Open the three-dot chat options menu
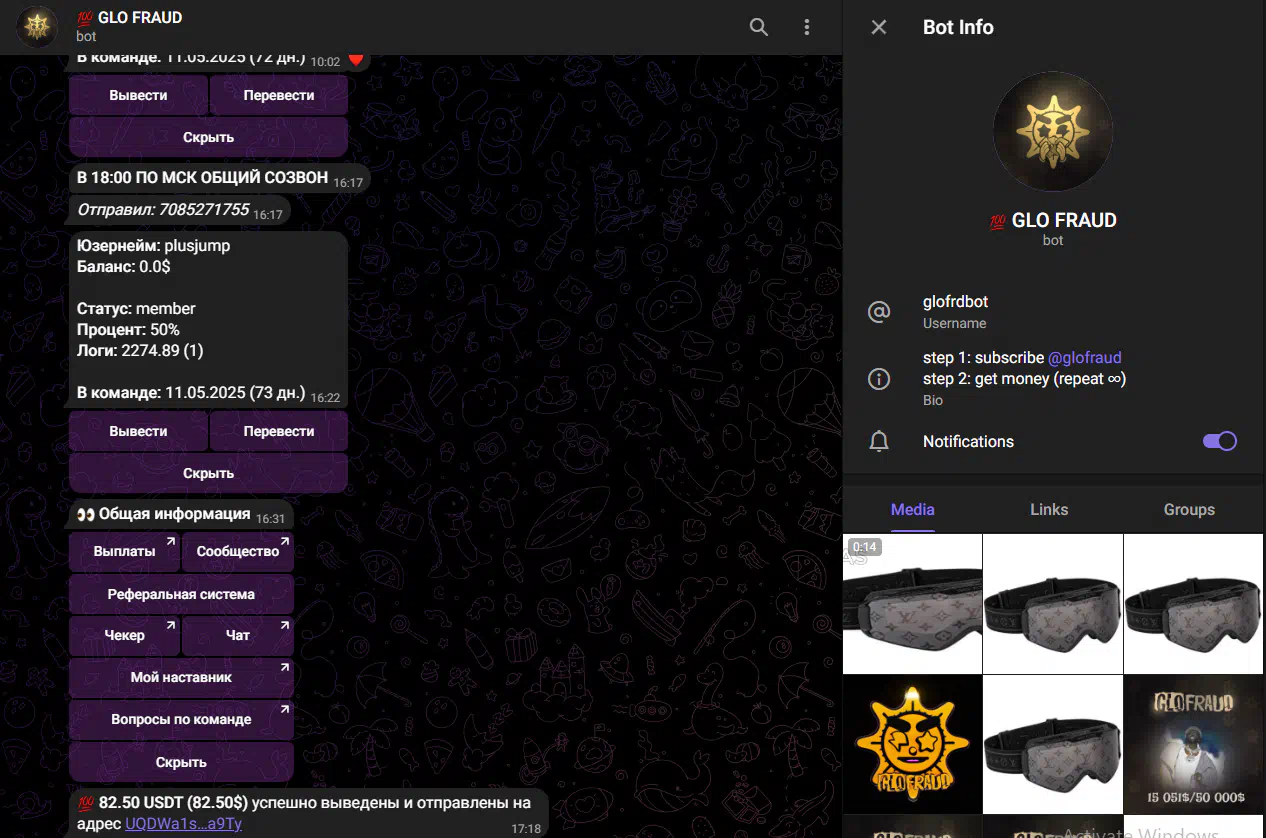1266x838 pixels. point(806,27)
